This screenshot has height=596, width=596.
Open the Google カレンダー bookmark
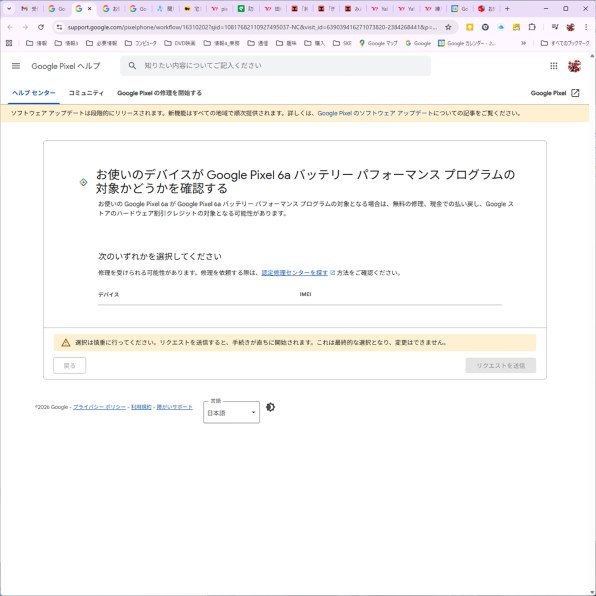(467, 43)
